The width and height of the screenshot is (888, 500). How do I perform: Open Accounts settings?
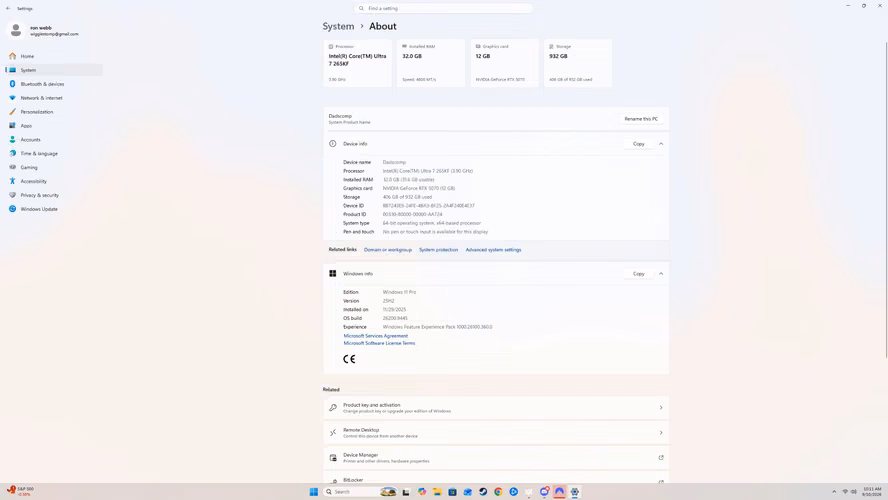[x=54, y=139]
